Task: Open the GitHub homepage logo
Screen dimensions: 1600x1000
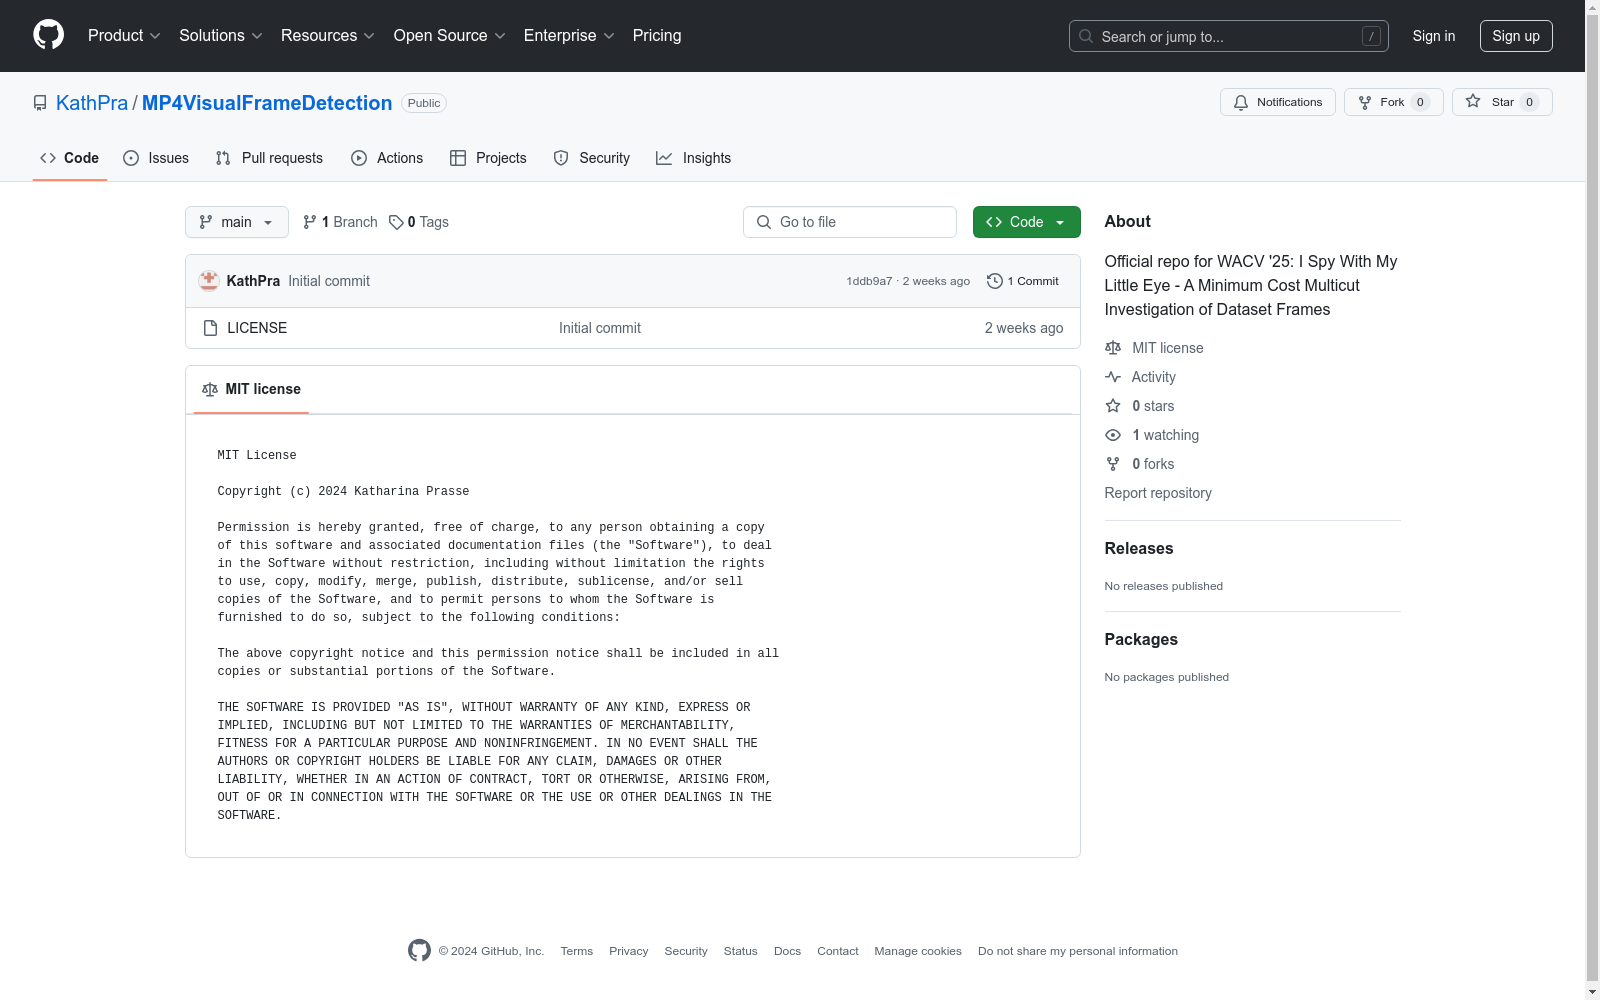Action: tap(48, 35)
